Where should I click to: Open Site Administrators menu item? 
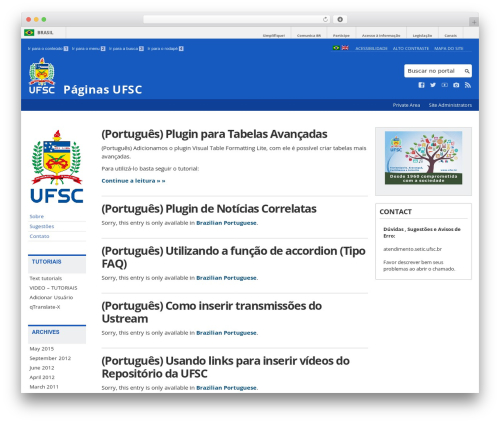(450, 105)
